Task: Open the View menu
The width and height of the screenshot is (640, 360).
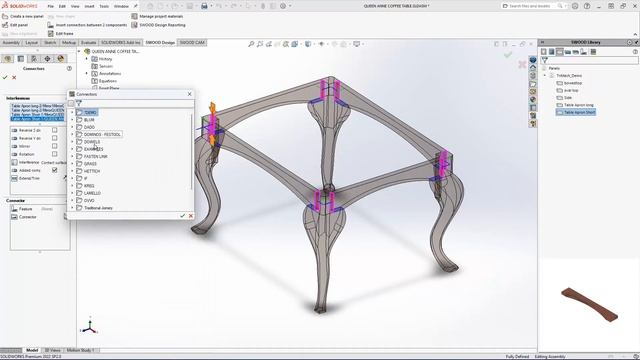Action: pos(75,6)
